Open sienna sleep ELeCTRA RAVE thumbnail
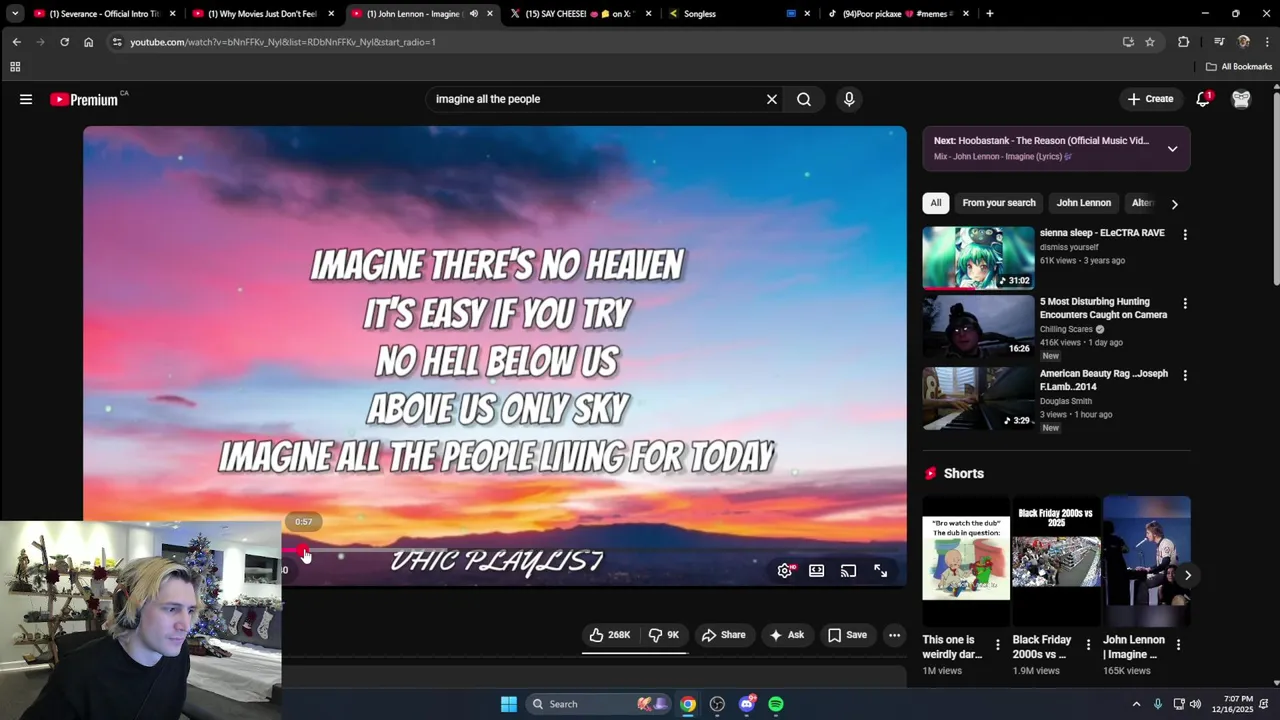The width and height of the screenshot is (1280, 720). pos(978,258)
